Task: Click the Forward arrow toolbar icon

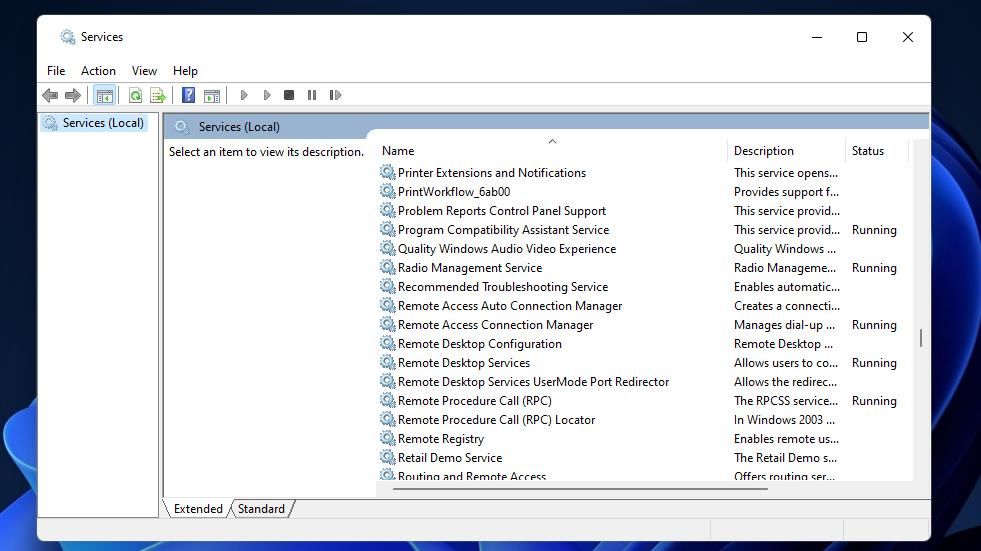Action: [x=73, y=95]
